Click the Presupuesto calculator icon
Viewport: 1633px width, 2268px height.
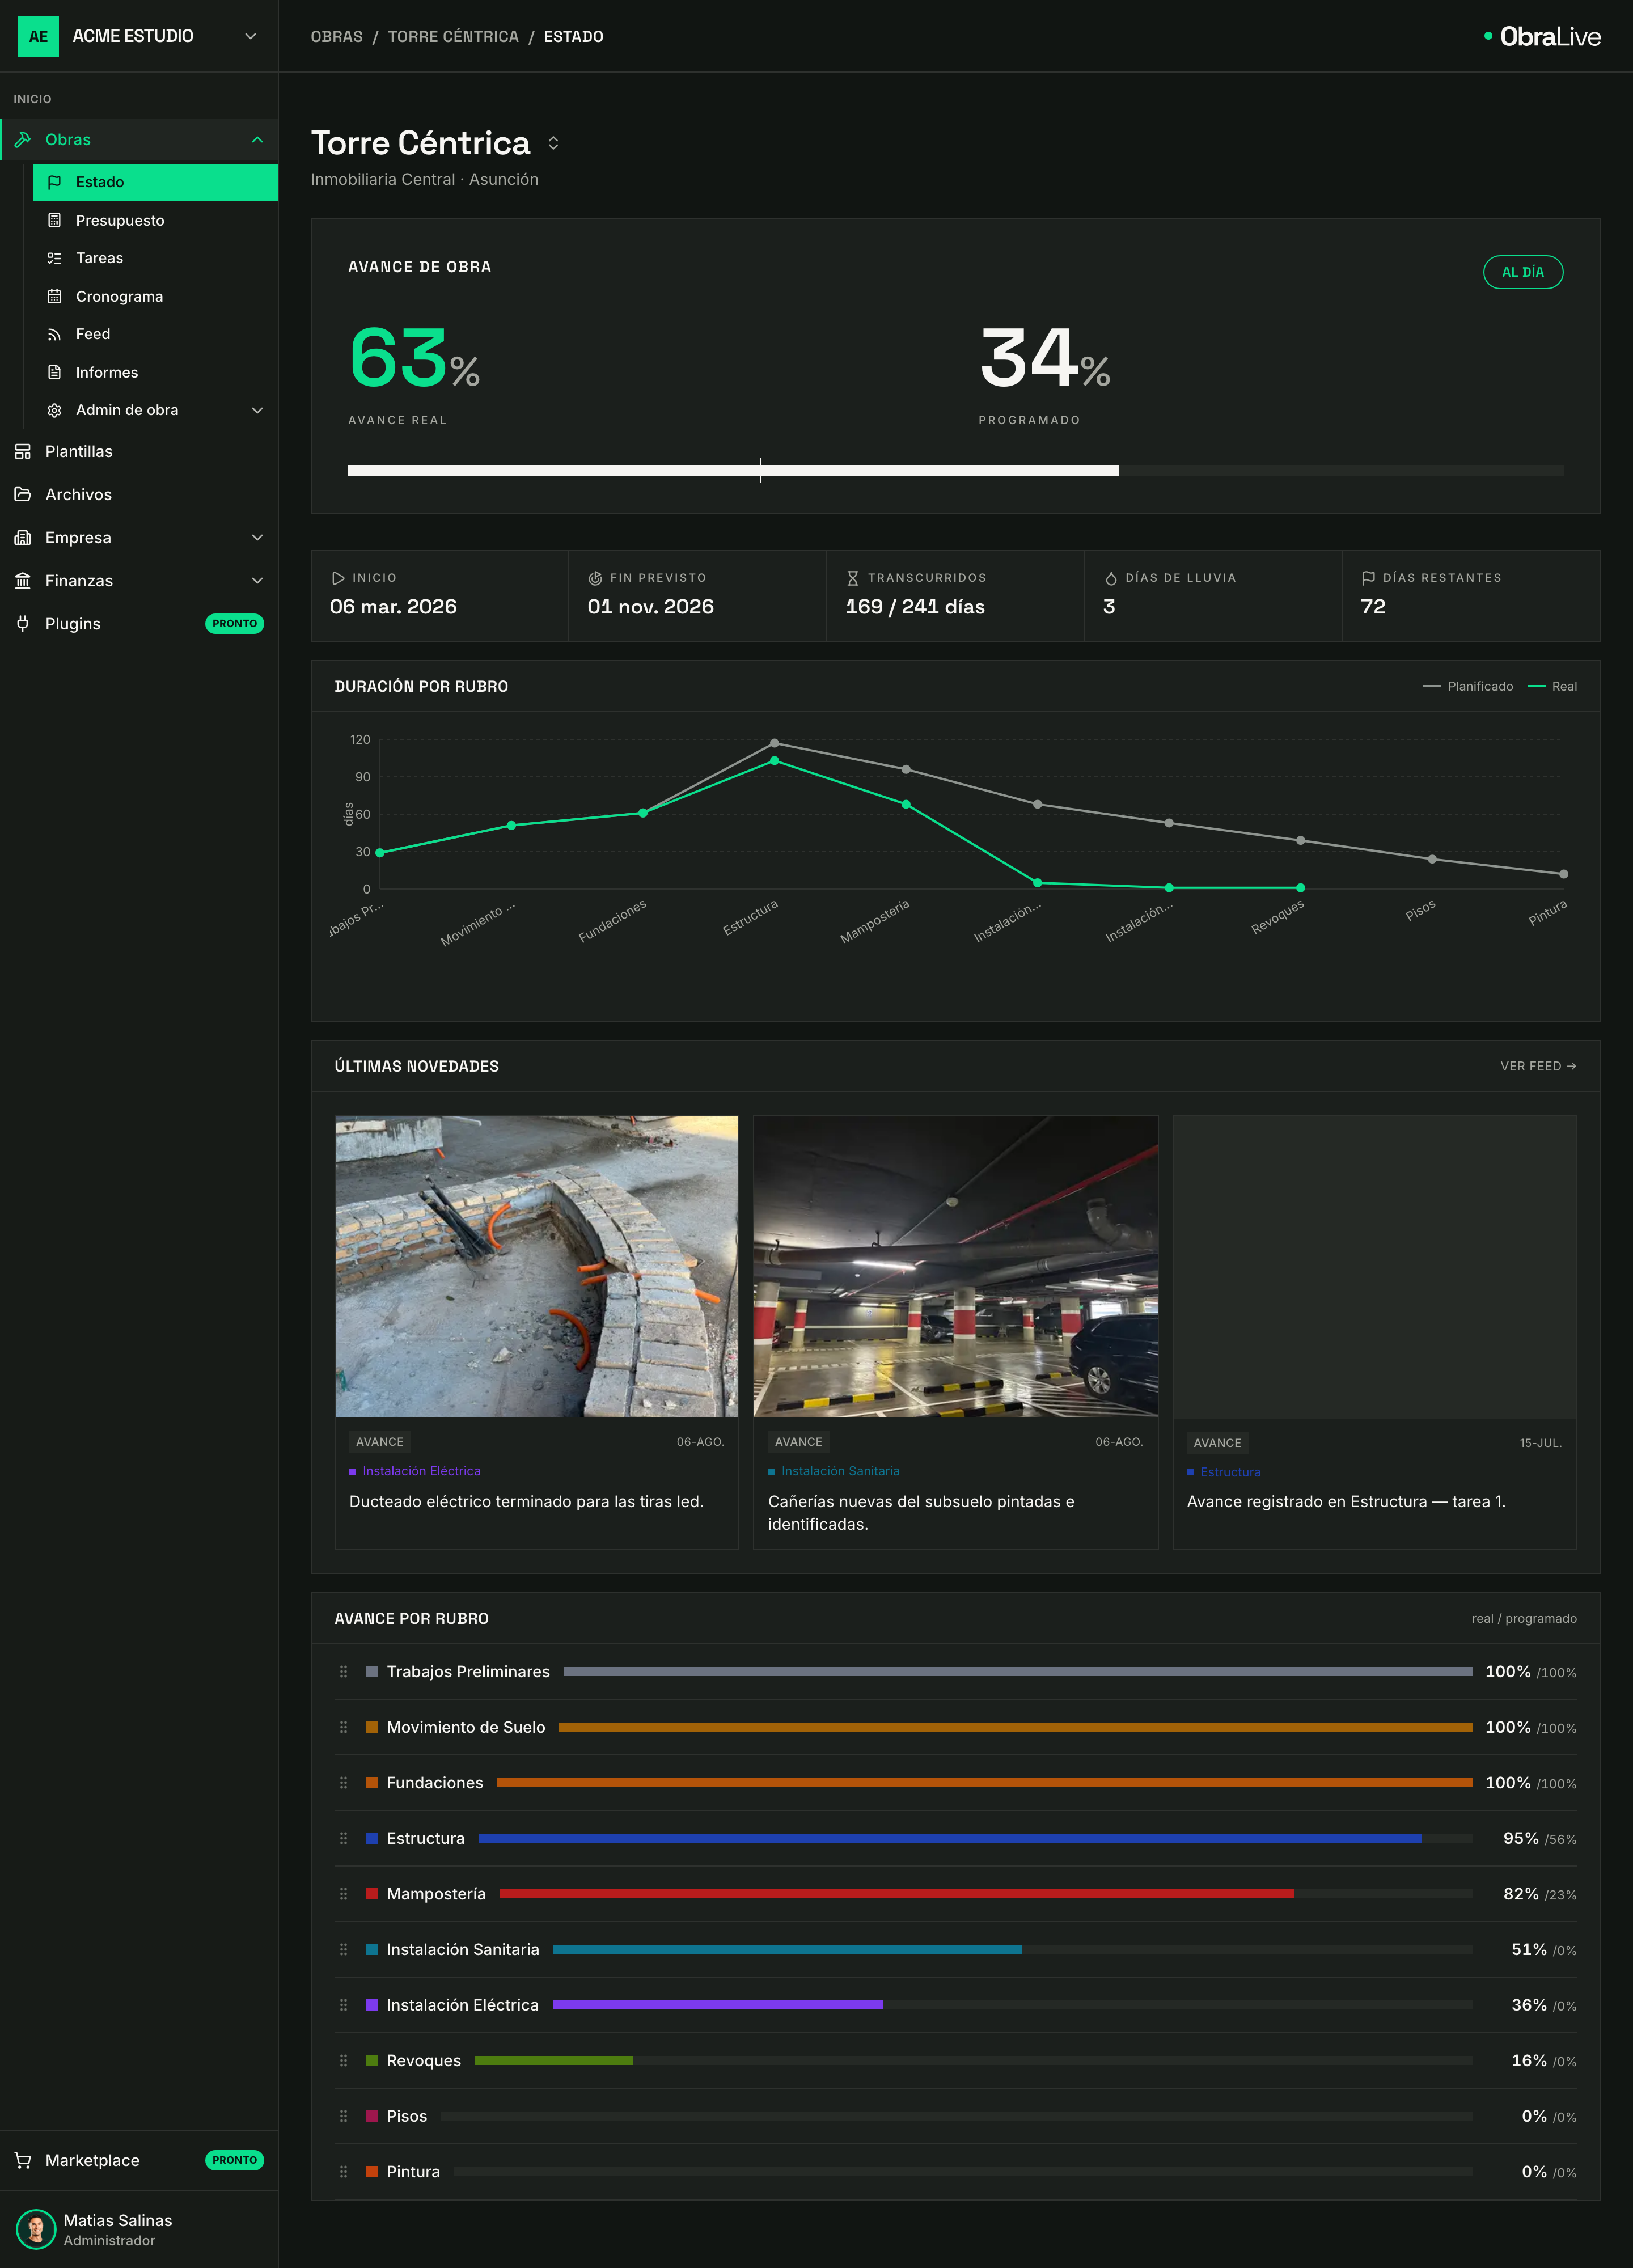click(55, 220)
